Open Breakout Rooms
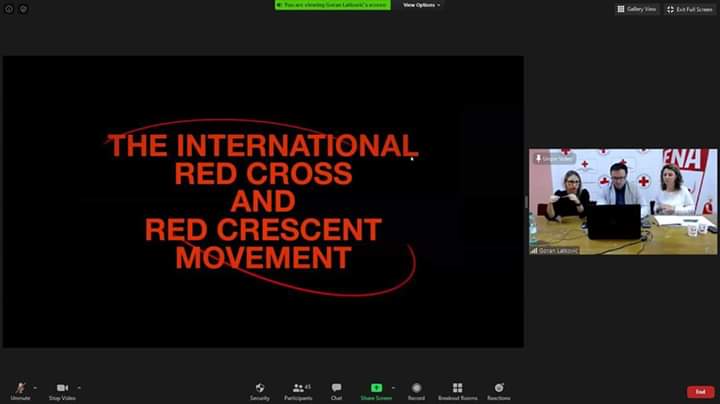The image size is (720, 404). pos(457,392)
